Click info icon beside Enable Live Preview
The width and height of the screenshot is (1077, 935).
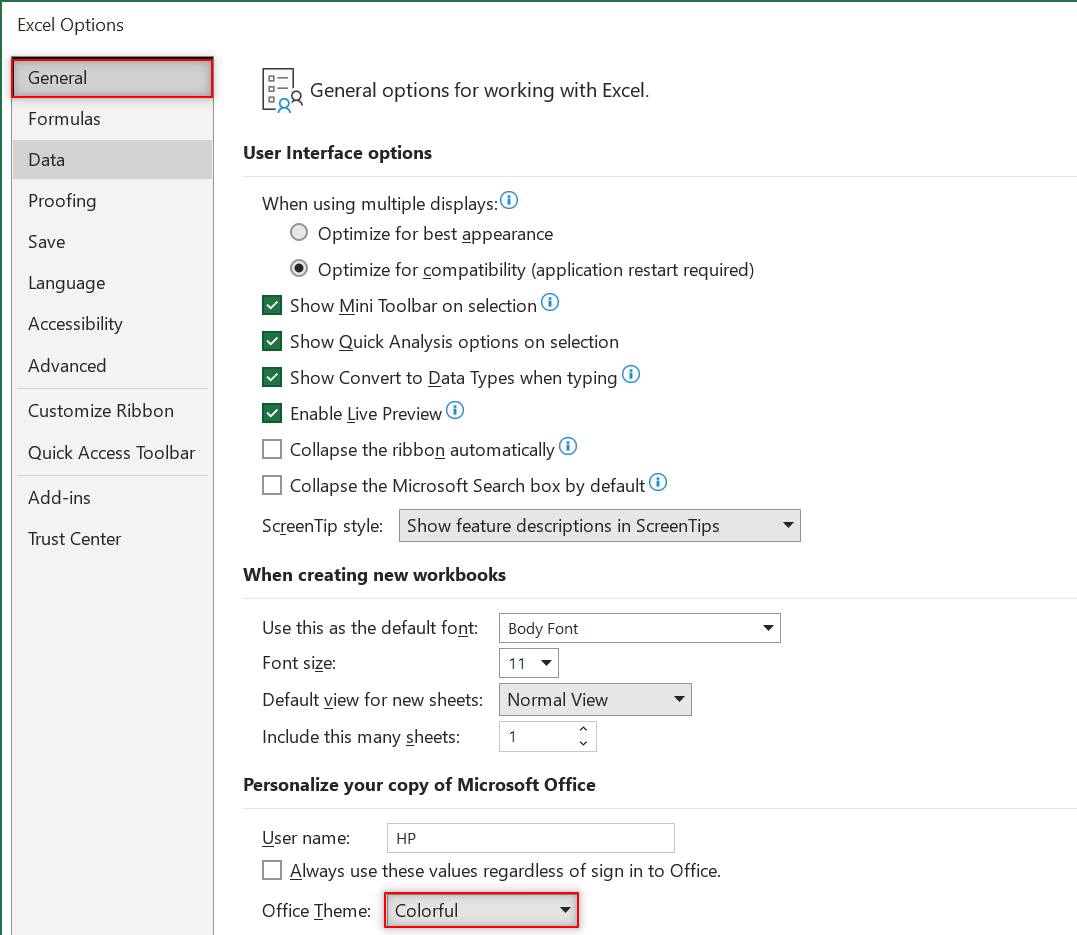click(x=455, y=410)
